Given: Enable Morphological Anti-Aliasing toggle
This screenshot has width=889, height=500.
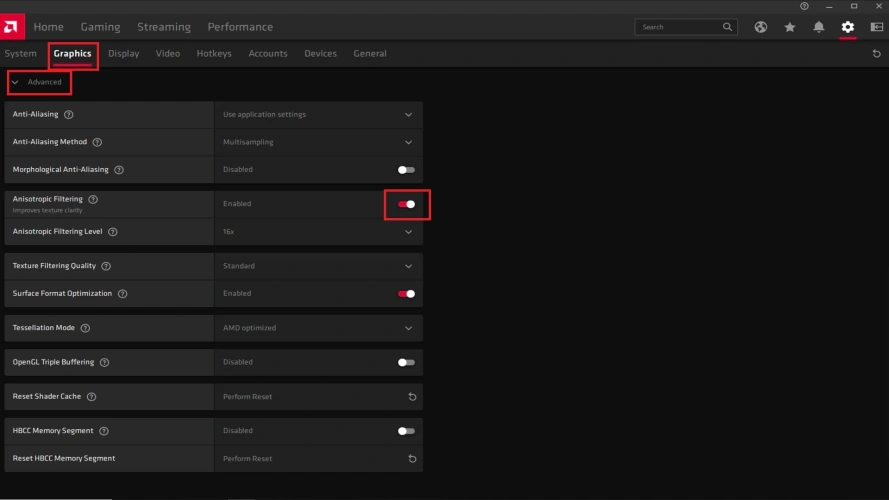Looking at the screenshot, I should [406, 170].
